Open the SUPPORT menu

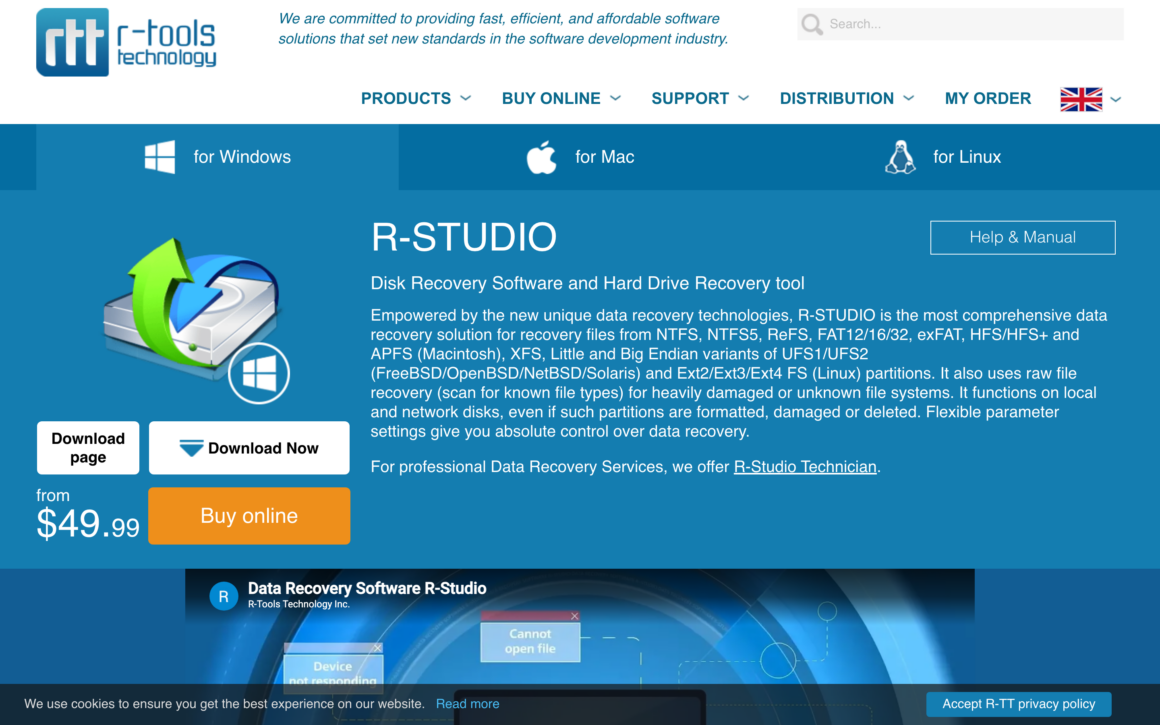coord(690,98)
